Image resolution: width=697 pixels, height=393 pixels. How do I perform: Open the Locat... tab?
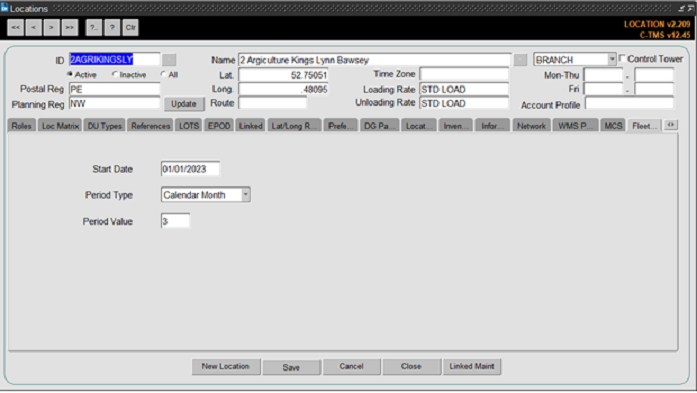[418, 126]
